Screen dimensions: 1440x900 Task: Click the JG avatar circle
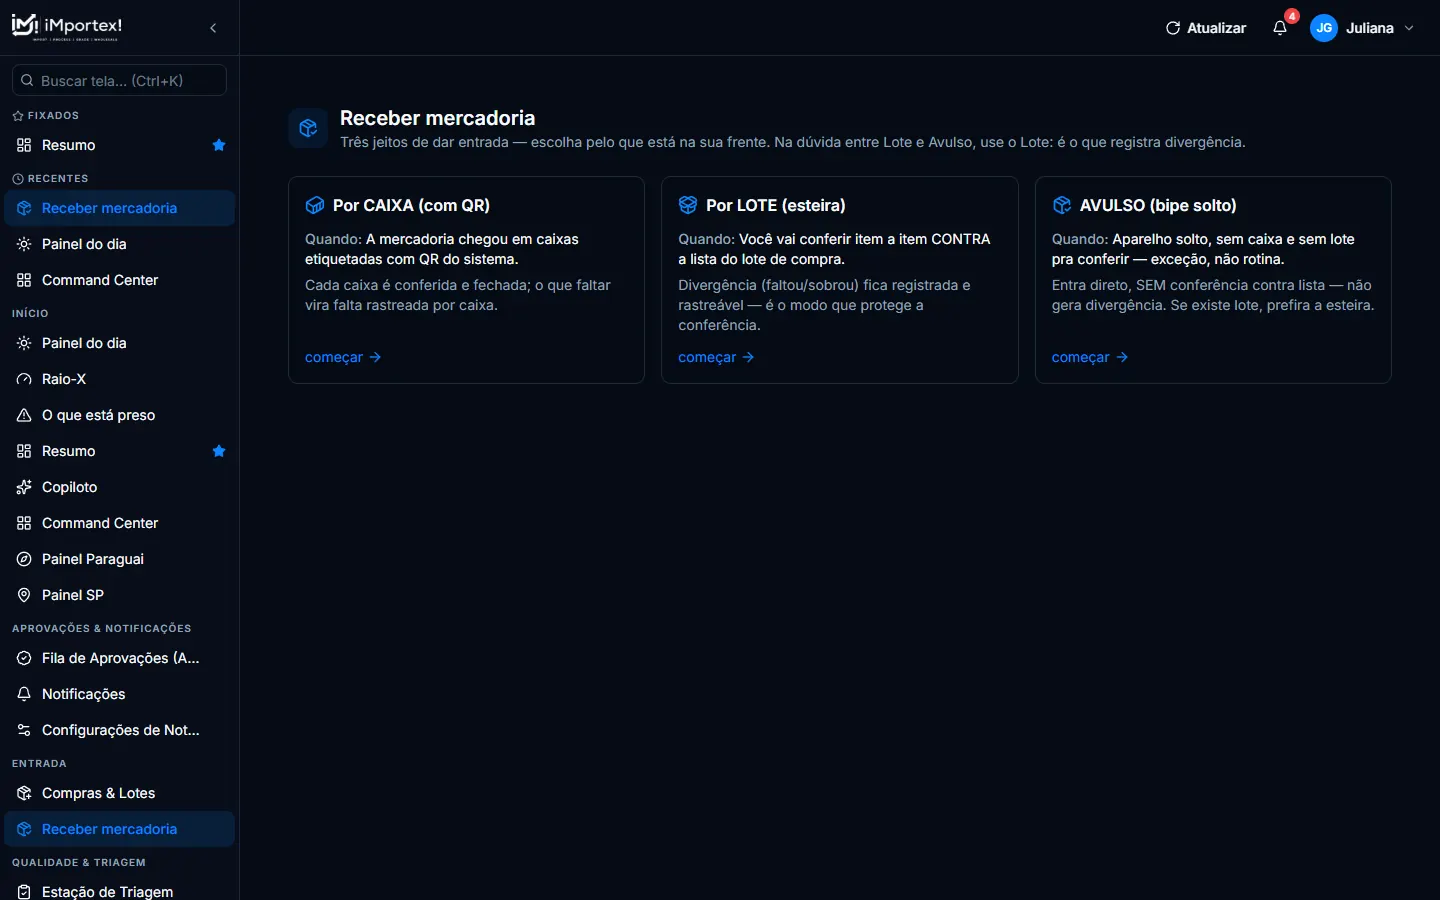pos(1324,28)
